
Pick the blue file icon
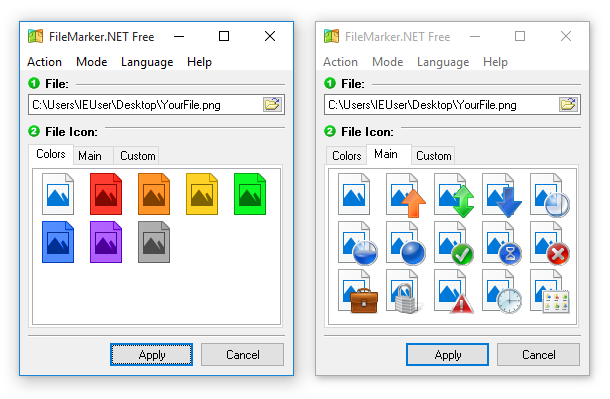point(58,242)
